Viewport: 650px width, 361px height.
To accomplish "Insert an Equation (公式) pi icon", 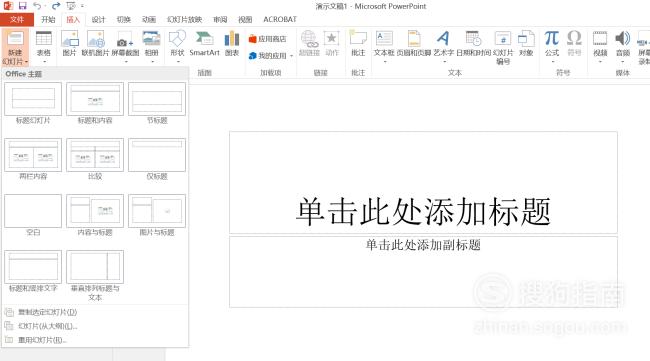I will (552, 39).
